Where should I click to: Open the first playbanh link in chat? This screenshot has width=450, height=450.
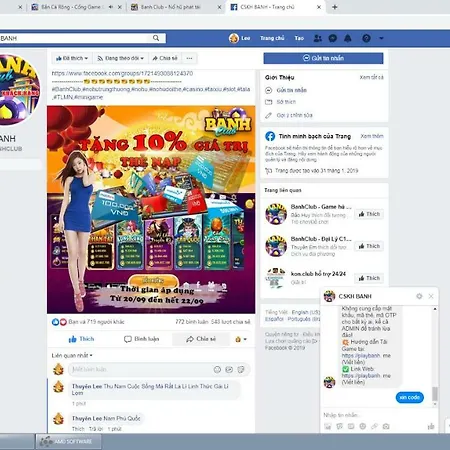[366, 356]
